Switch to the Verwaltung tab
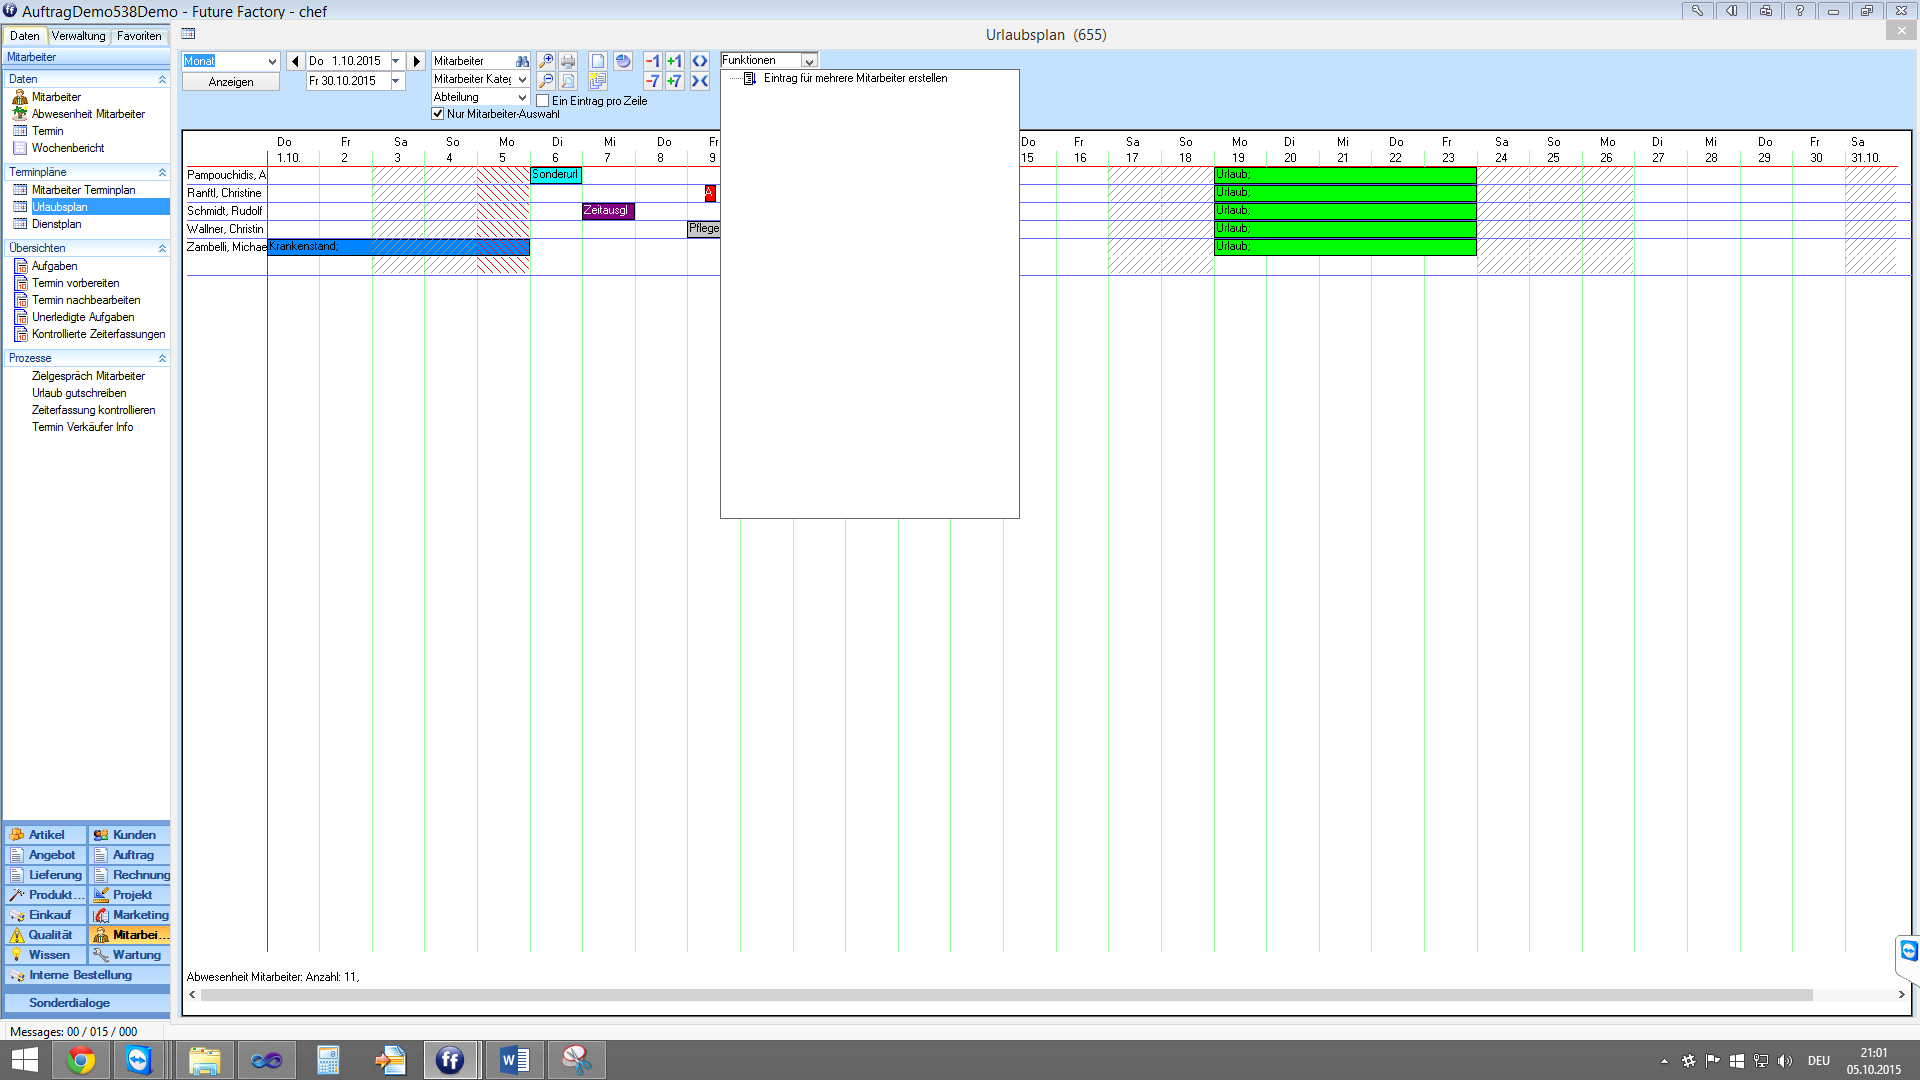The height and width of the screenshot is (1080, 1920). click(x=78, y=35)
